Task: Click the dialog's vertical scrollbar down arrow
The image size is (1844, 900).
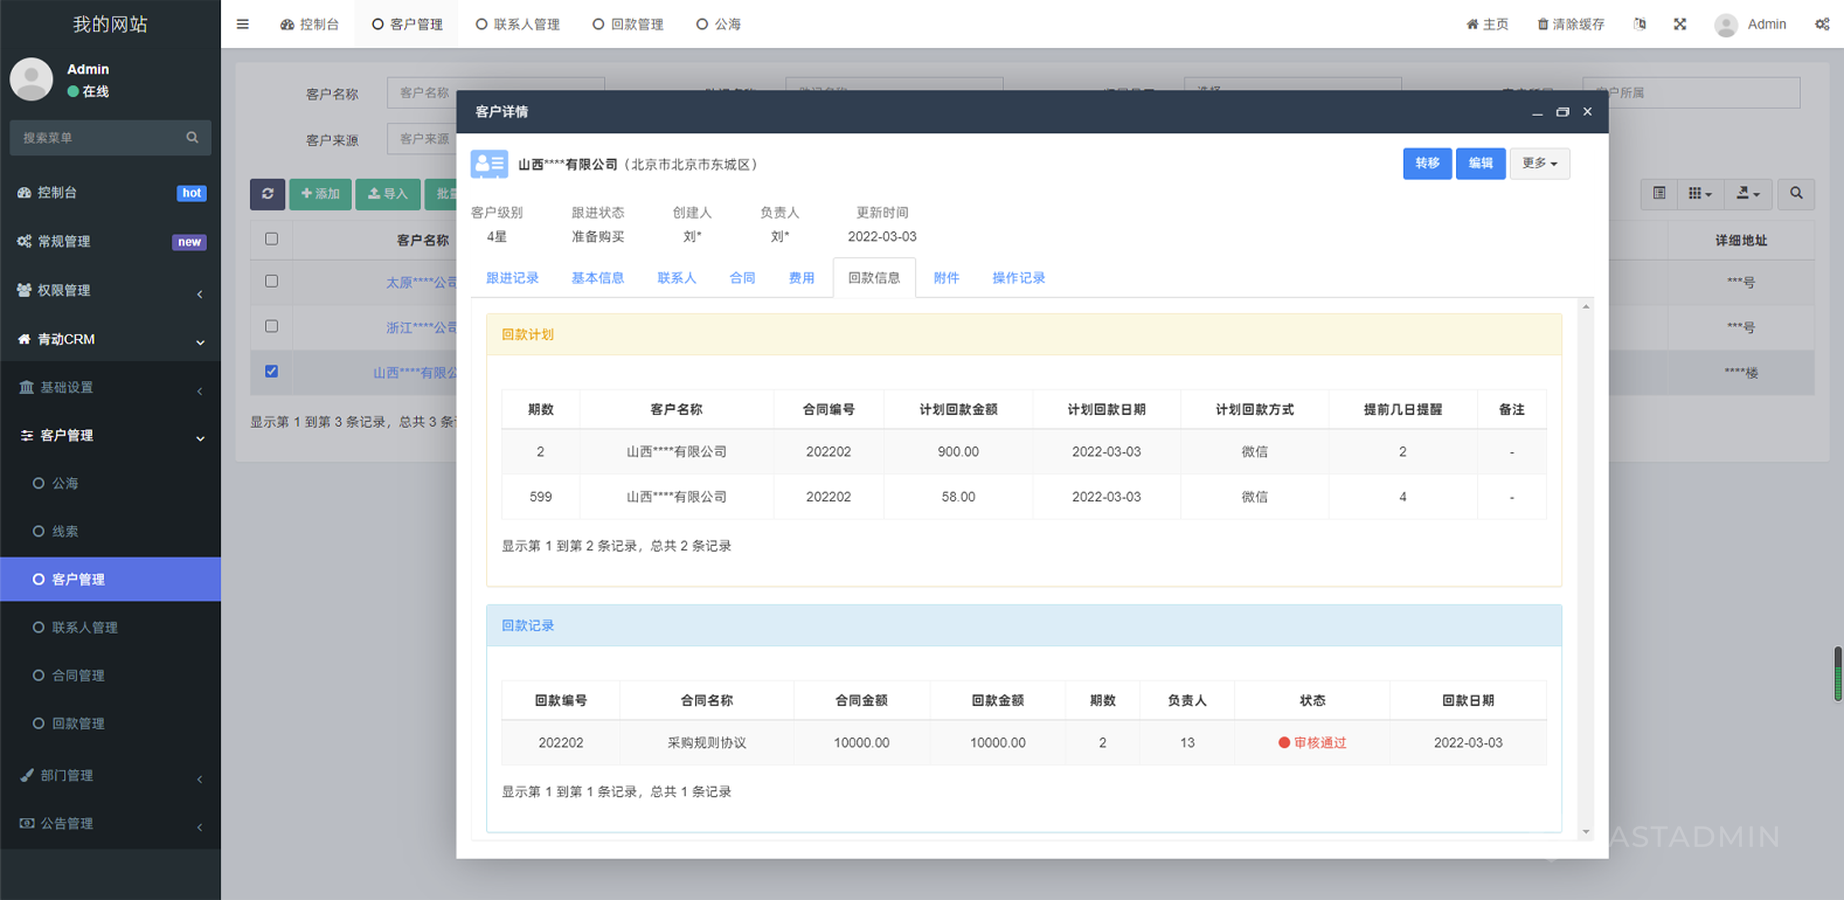Action: [1586, 832]
